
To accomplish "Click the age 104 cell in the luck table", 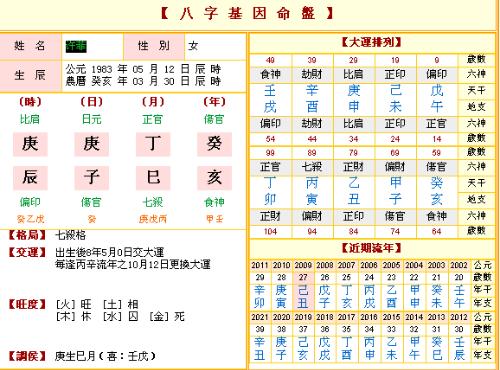I will (270, 232).
